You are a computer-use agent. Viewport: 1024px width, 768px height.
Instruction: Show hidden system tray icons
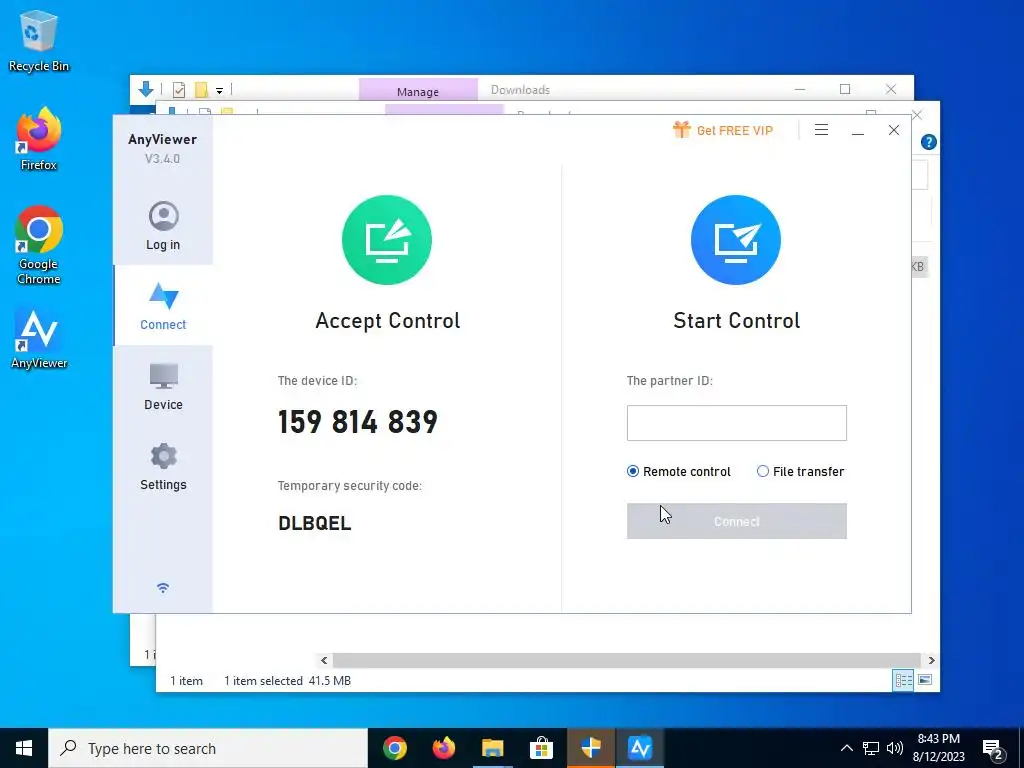[x=846, y=748]
